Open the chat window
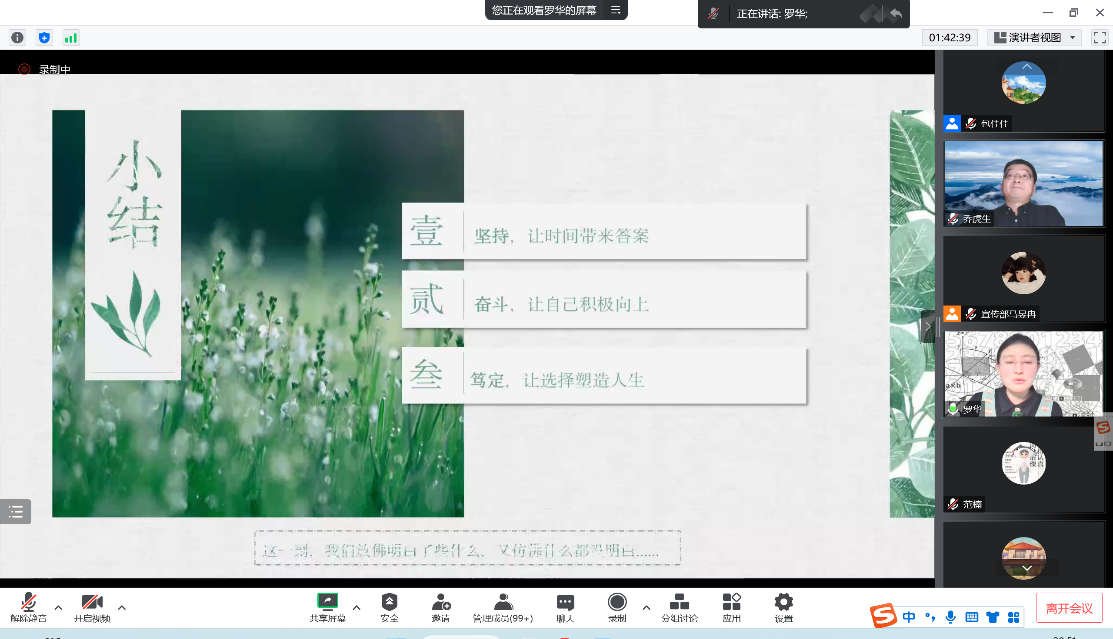 [565, 603]
